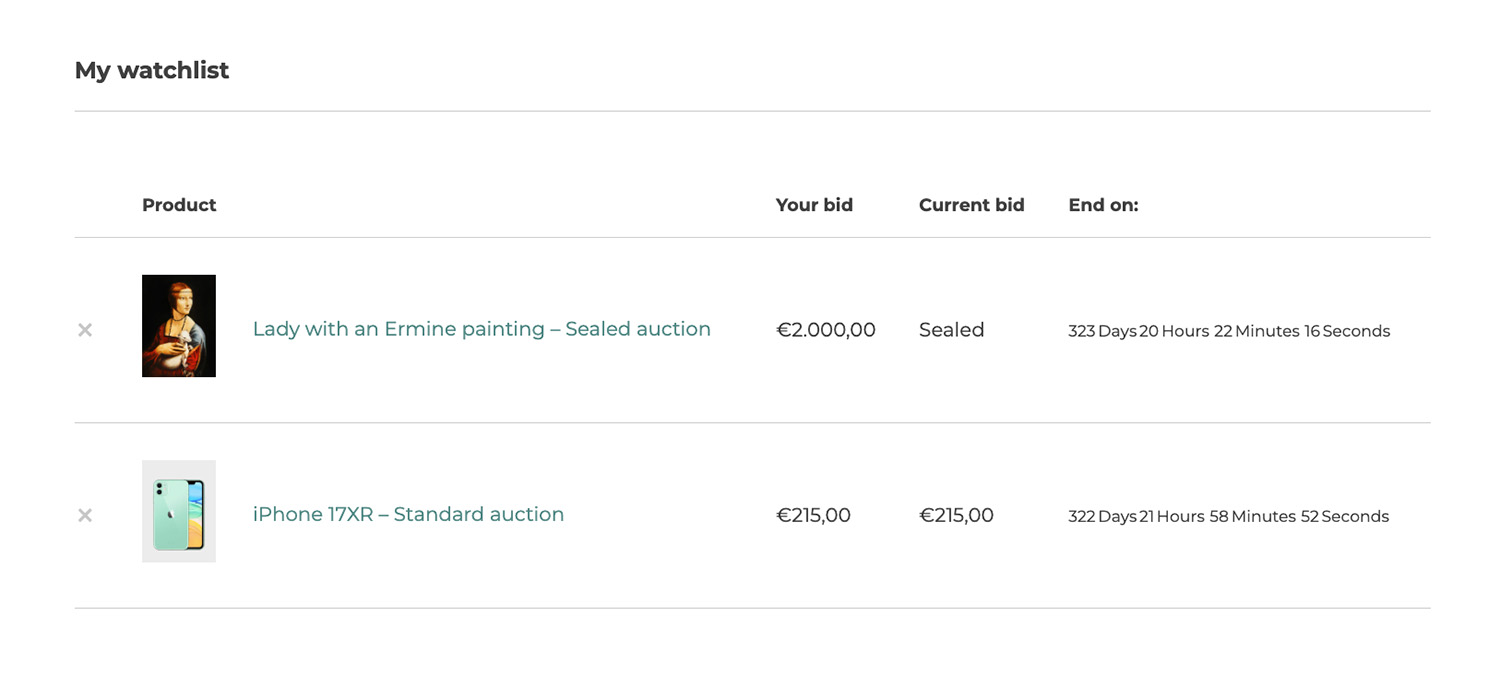Image resolution: width=1500 pixels, height=675 pixels.
Task: Select your €215,00 bid on the iPhone
Action: pos(813,515)
